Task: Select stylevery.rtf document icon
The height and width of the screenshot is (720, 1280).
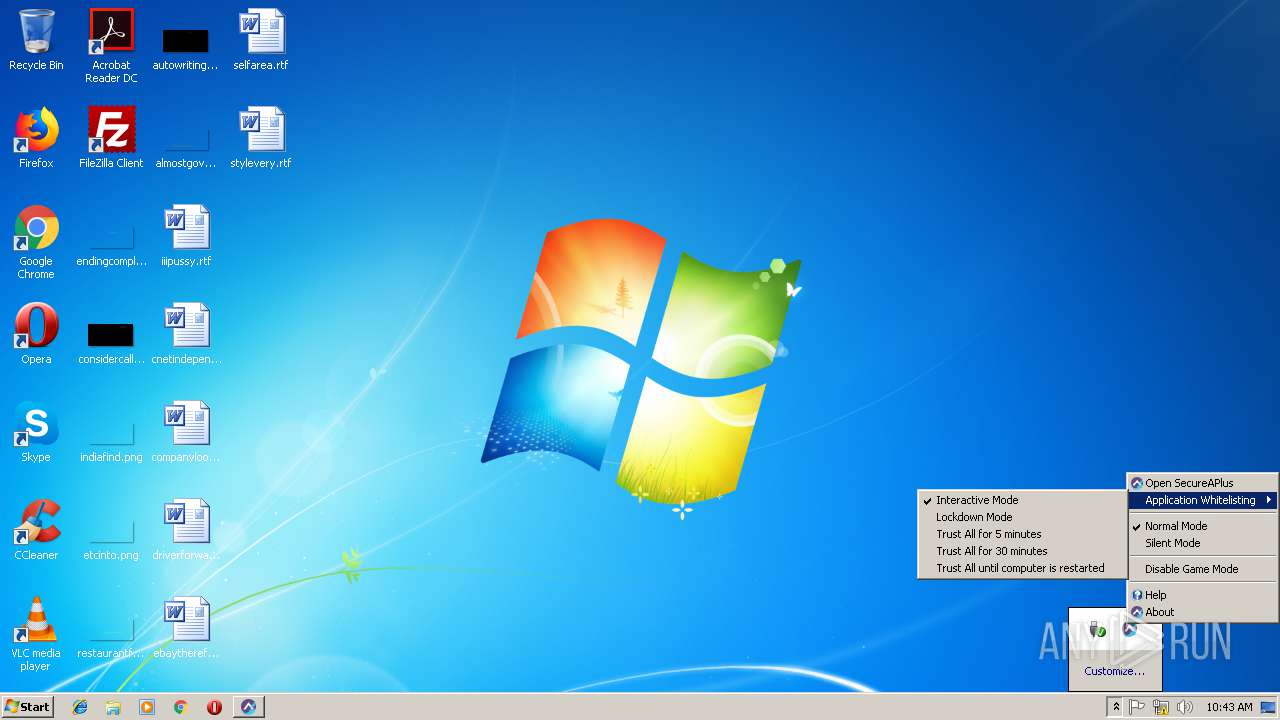Action: tap(261, 138)
